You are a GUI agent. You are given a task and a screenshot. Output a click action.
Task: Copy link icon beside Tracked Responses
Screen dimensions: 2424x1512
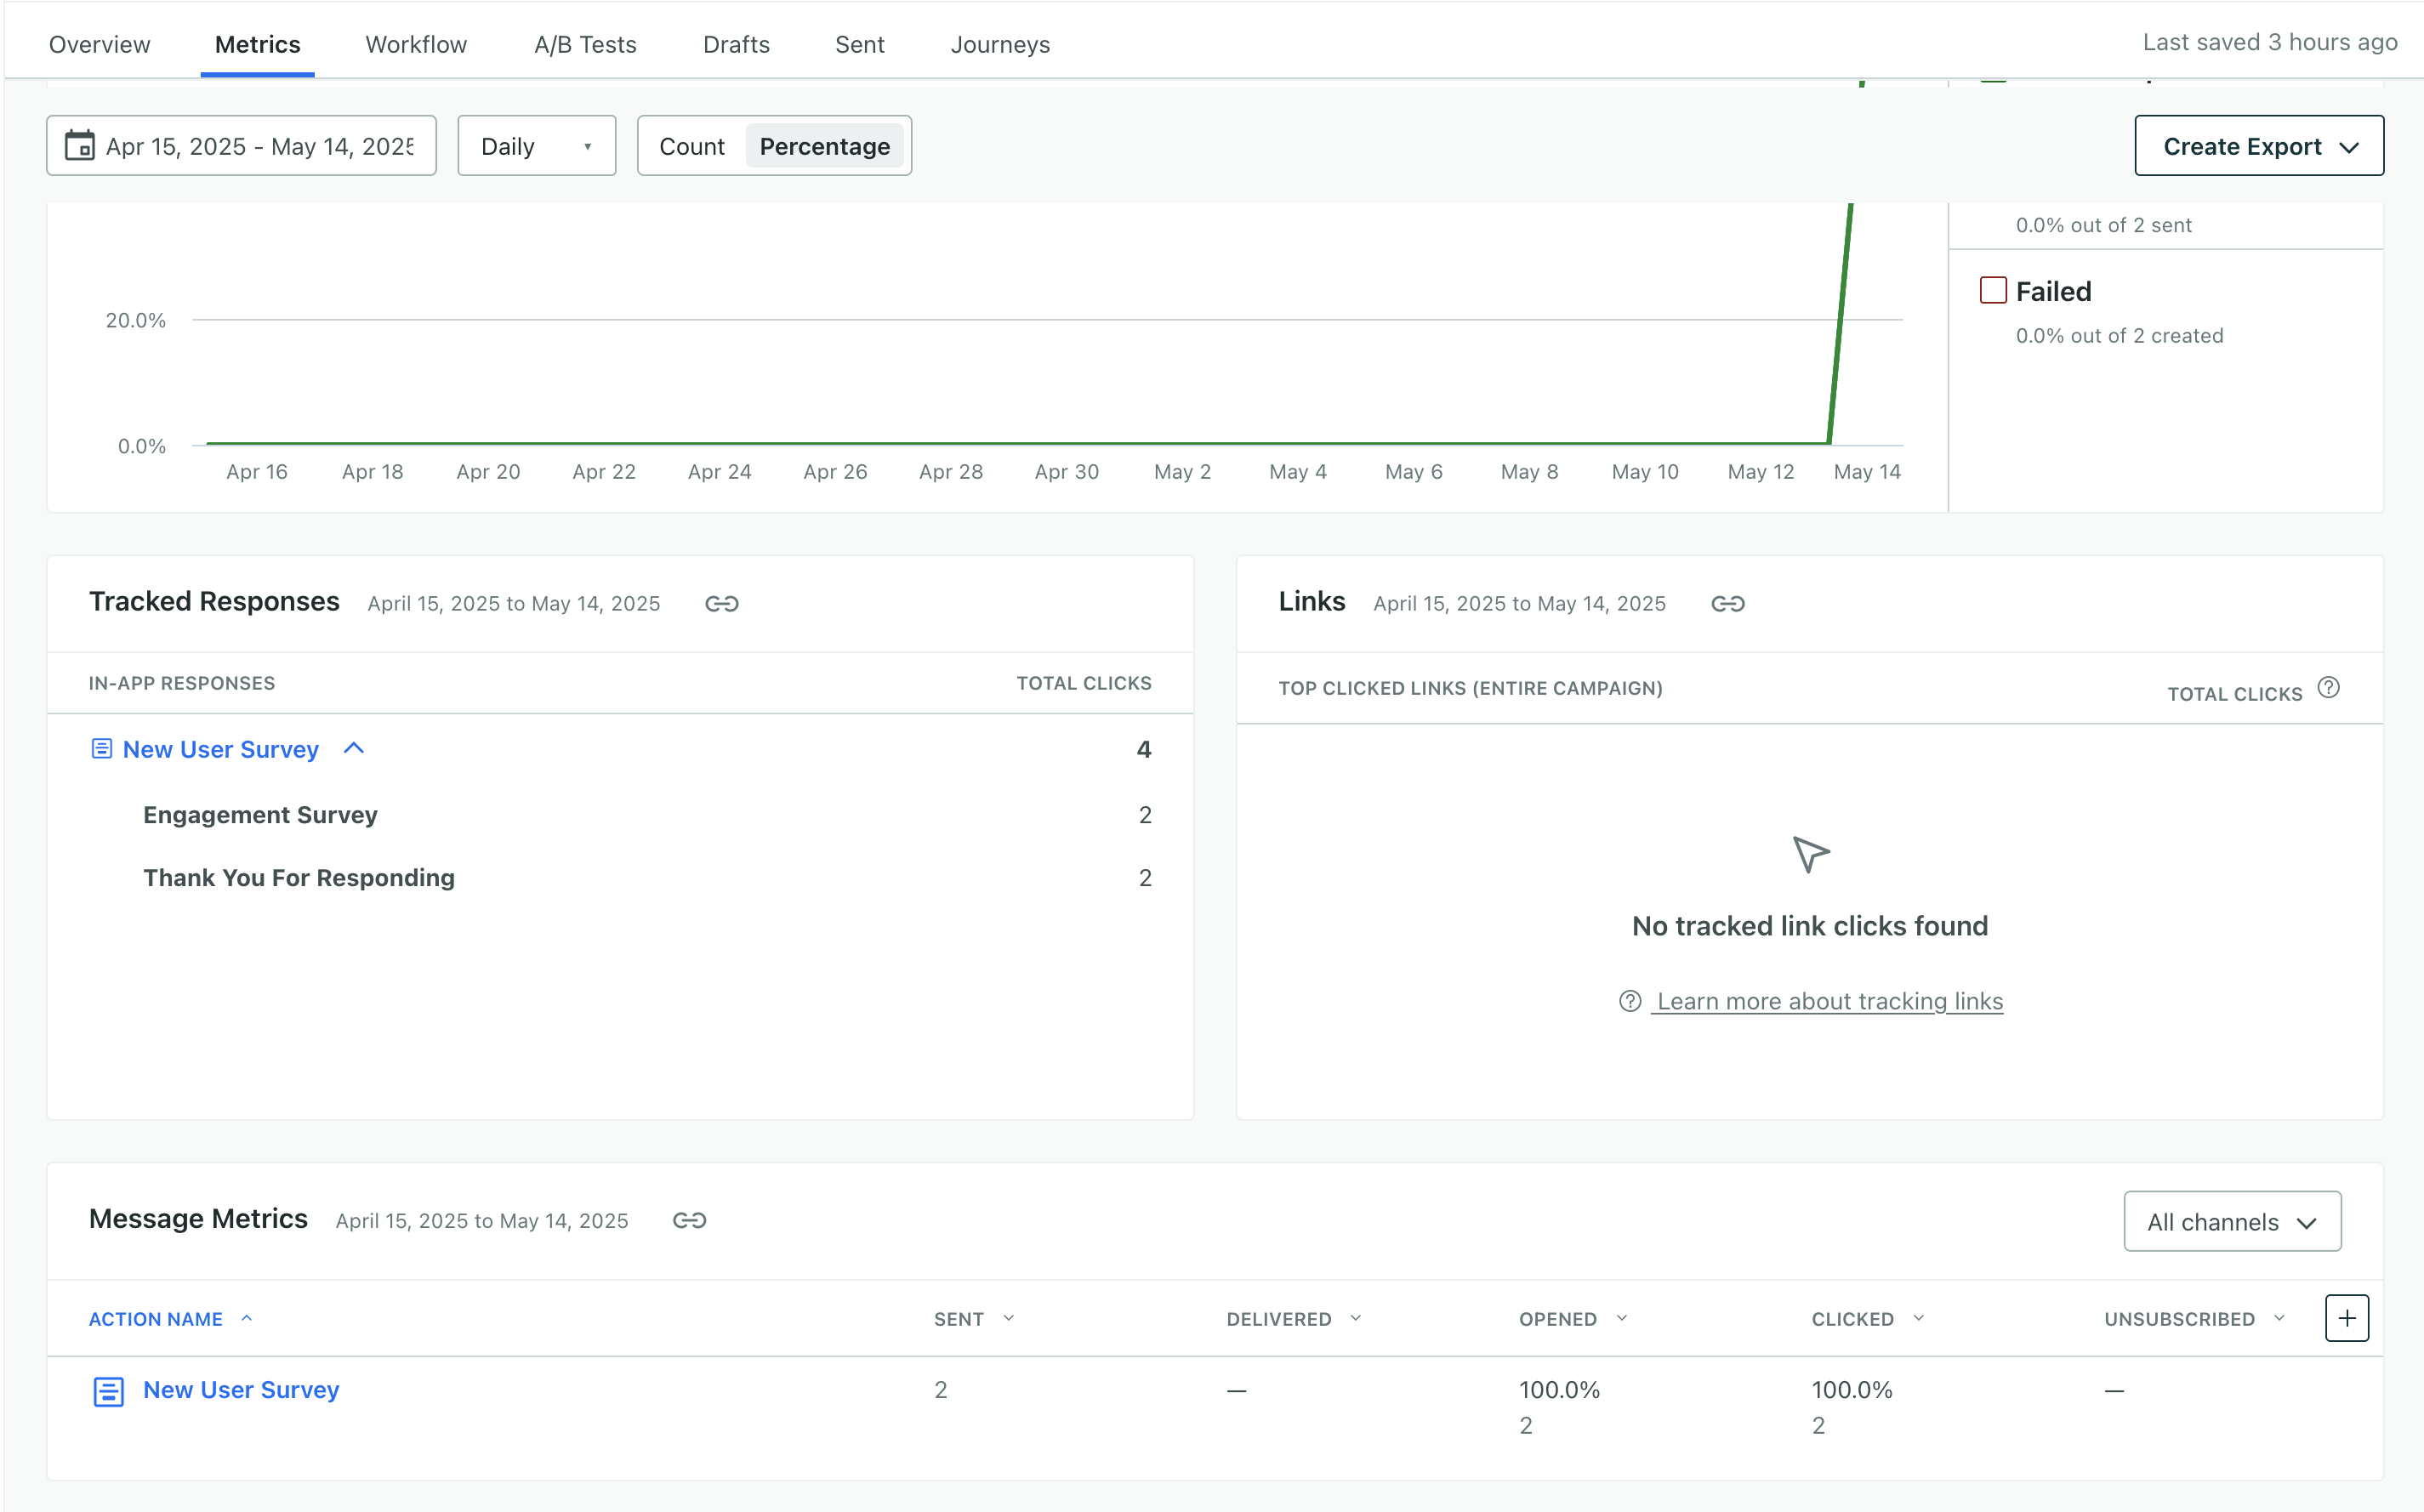point(721,603)
